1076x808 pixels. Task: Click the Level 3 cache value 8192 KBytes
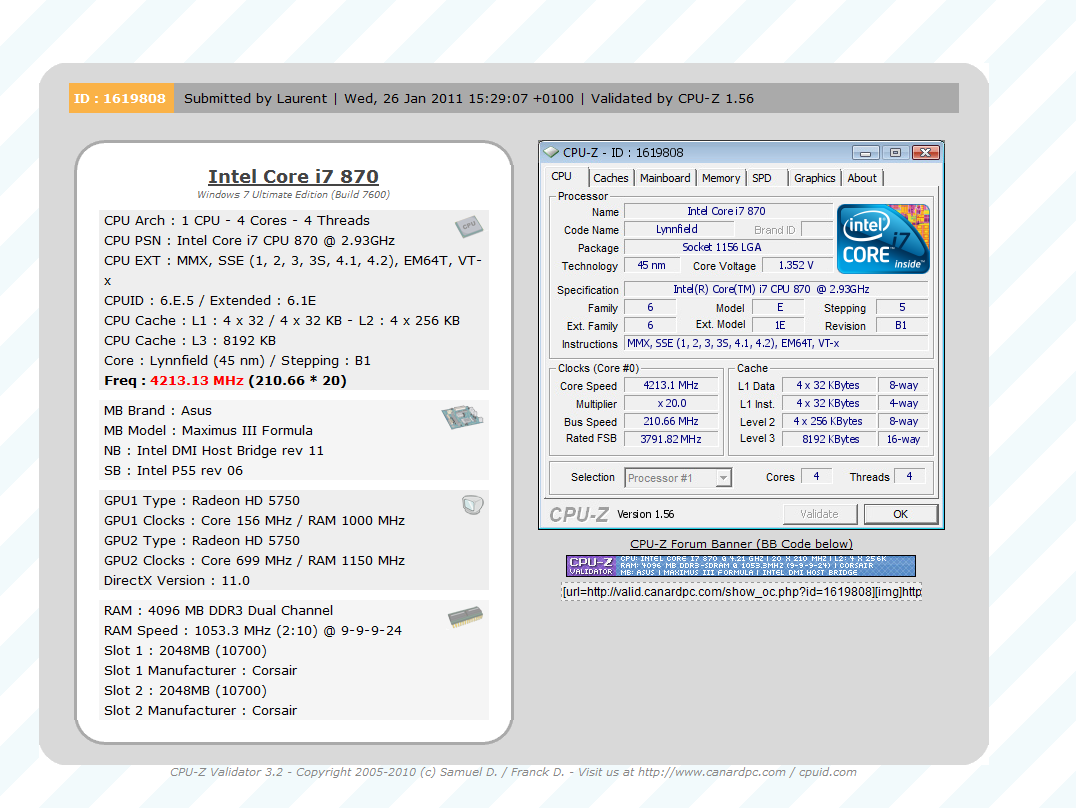point(830,439)
